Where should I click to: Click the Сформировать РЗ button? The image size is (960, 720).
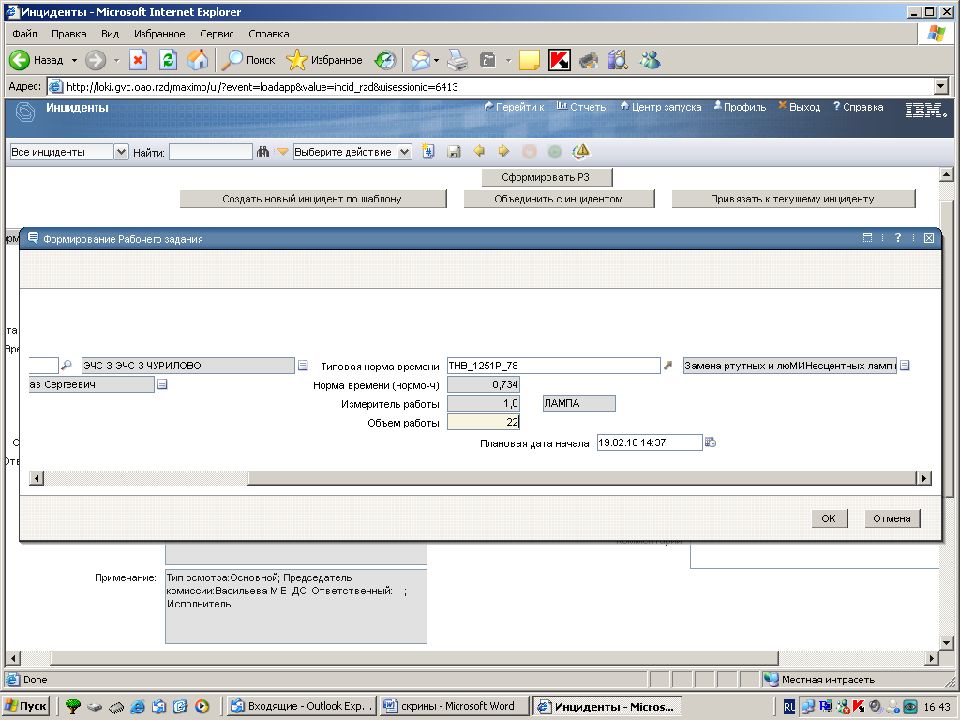click(547, 177)
